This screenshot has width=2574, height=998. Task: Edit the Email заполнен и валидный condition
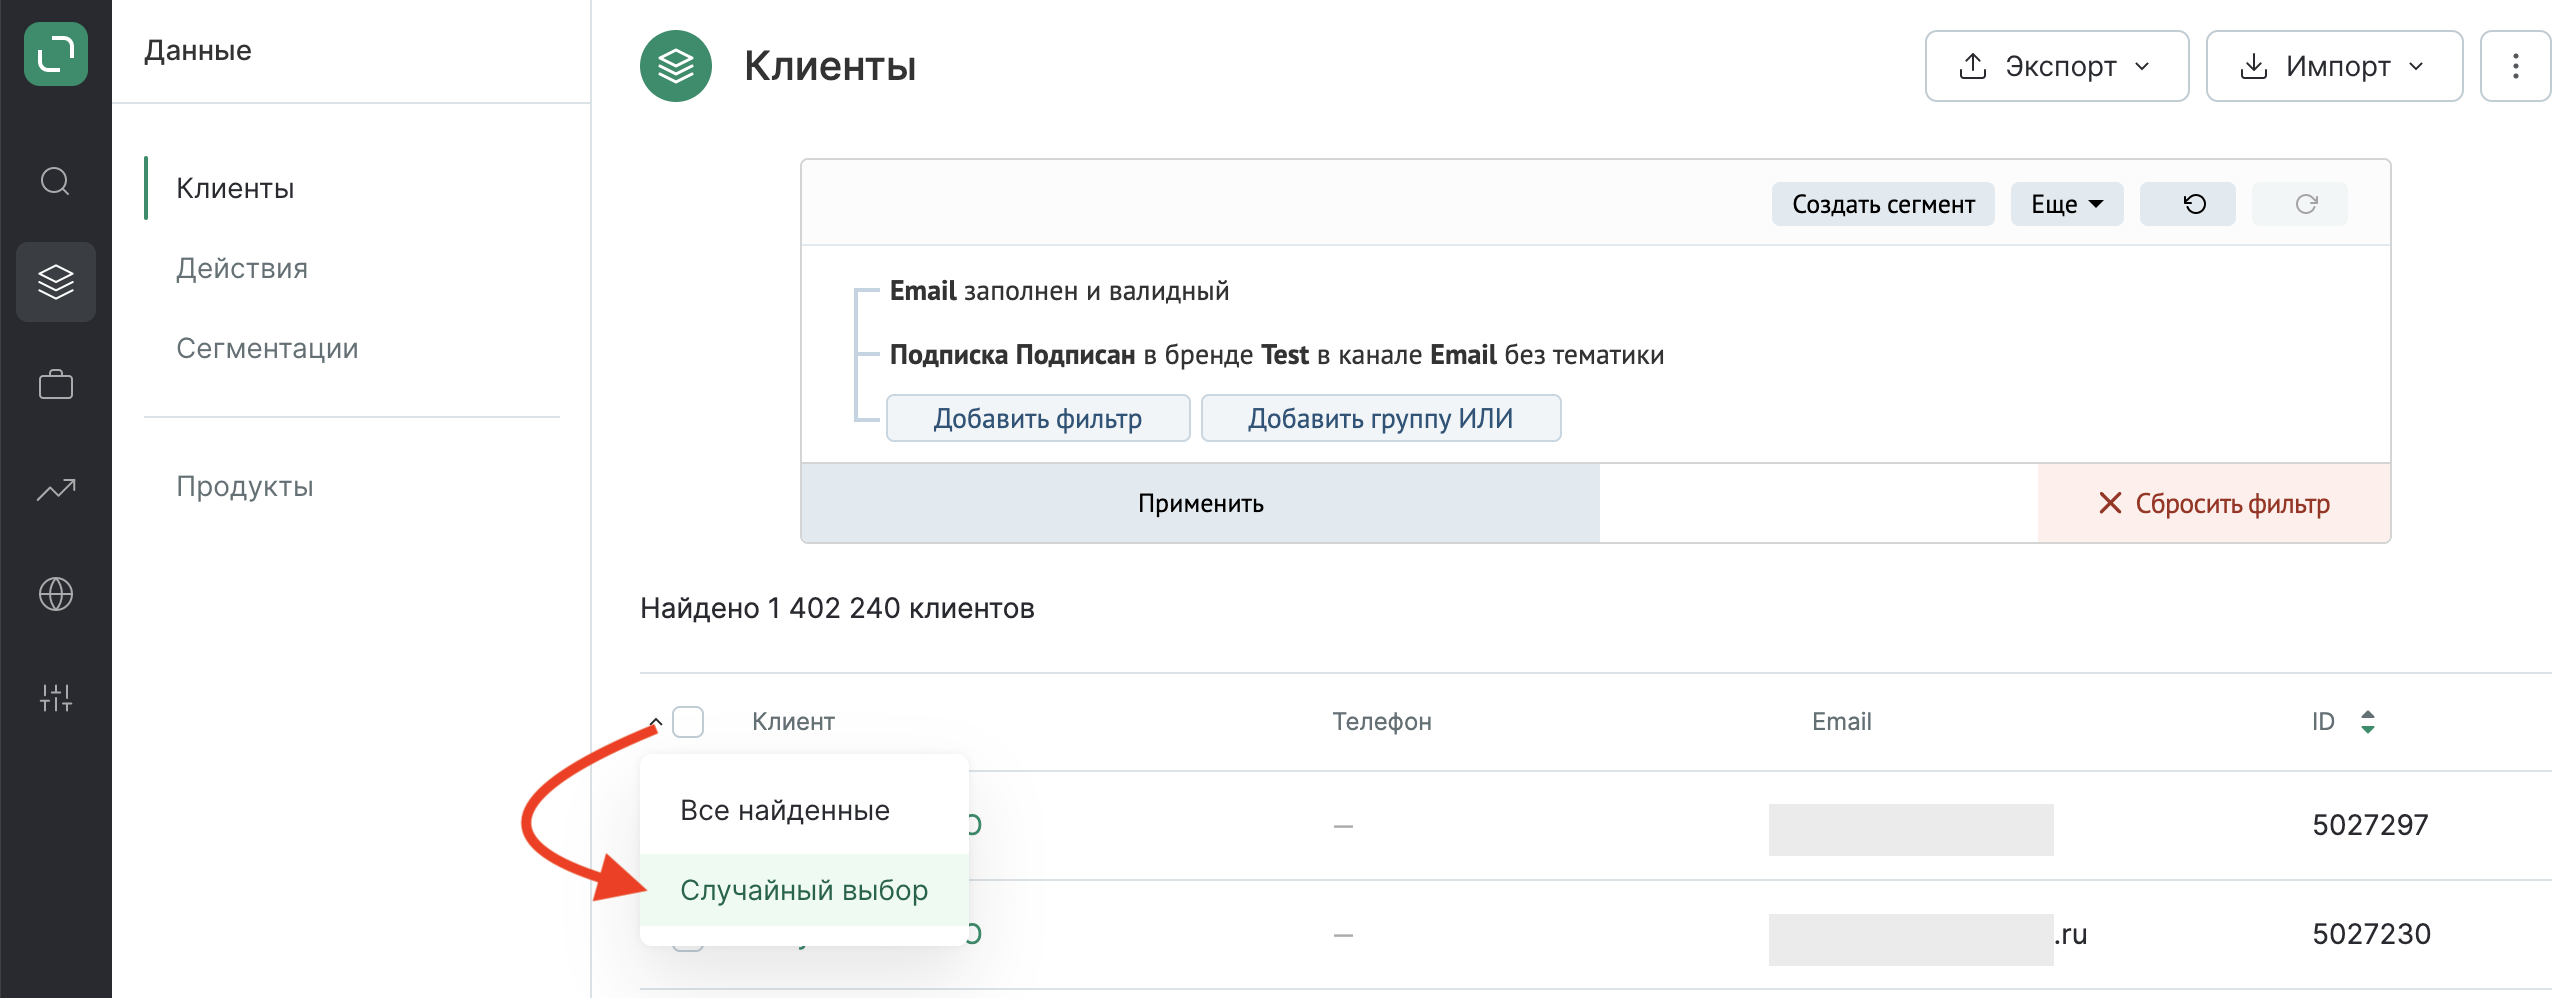click(1059, 291)
